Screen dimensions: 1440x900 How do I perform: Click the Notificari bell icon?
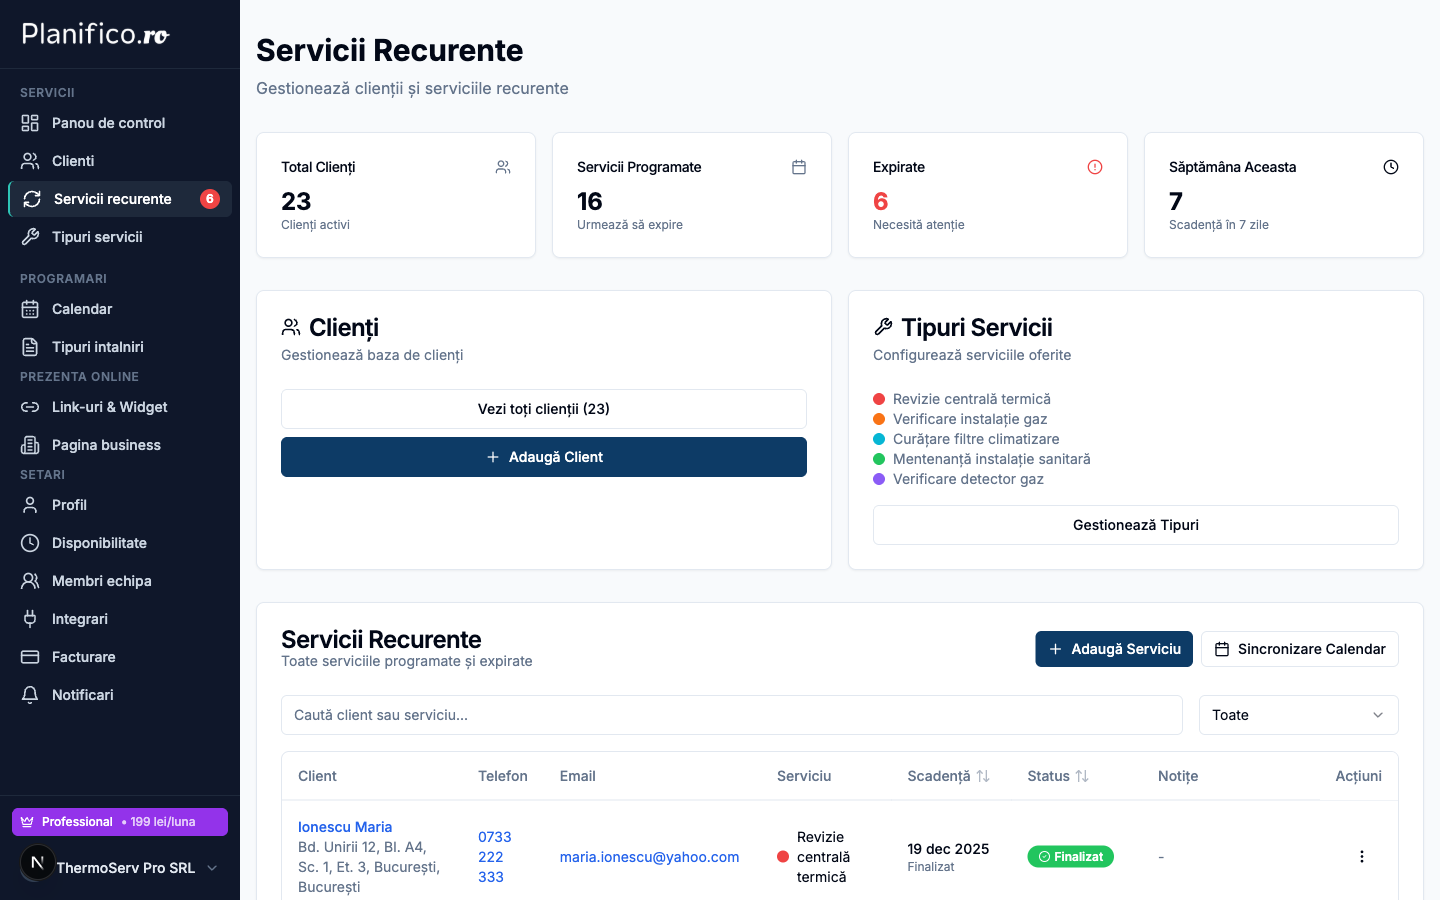click(32, 694)
